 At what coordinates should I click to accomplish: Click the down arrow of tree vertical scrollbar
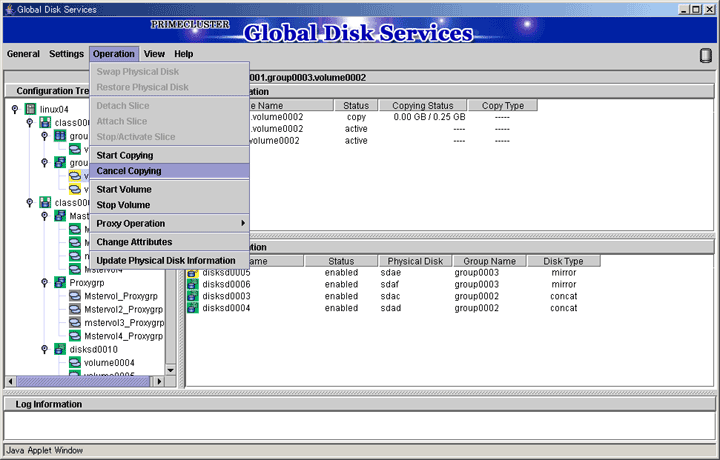coord(170,370)
